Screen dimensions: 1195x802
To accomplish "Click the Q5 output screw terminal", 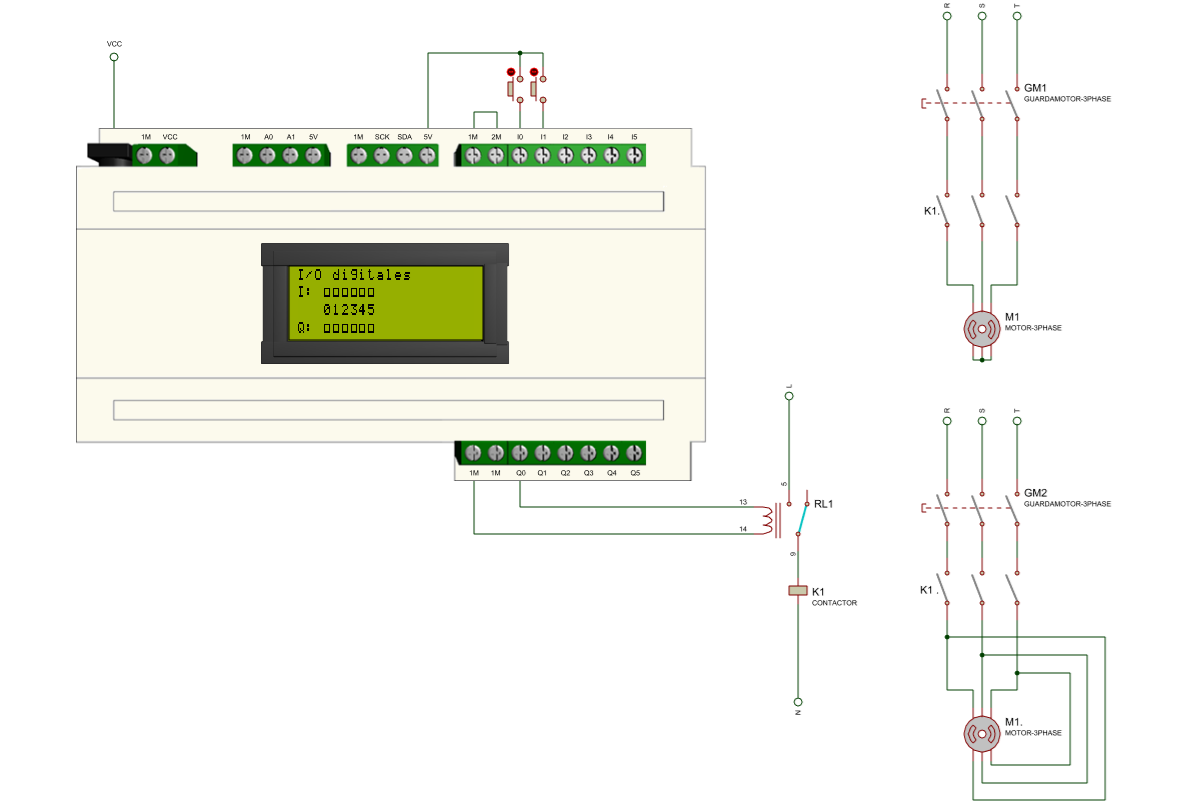I will [x=634, y=453].
